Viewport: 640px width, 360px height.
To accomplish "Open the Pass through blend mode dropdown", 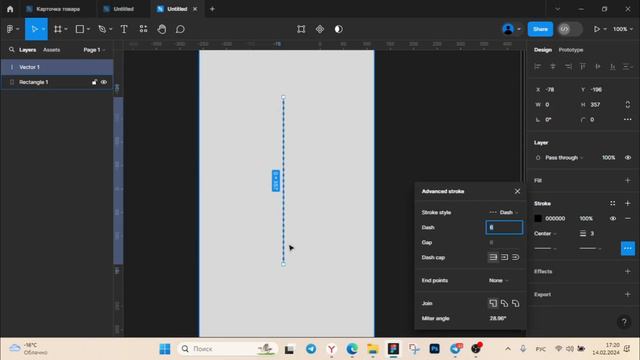I will tap(564, 158).
